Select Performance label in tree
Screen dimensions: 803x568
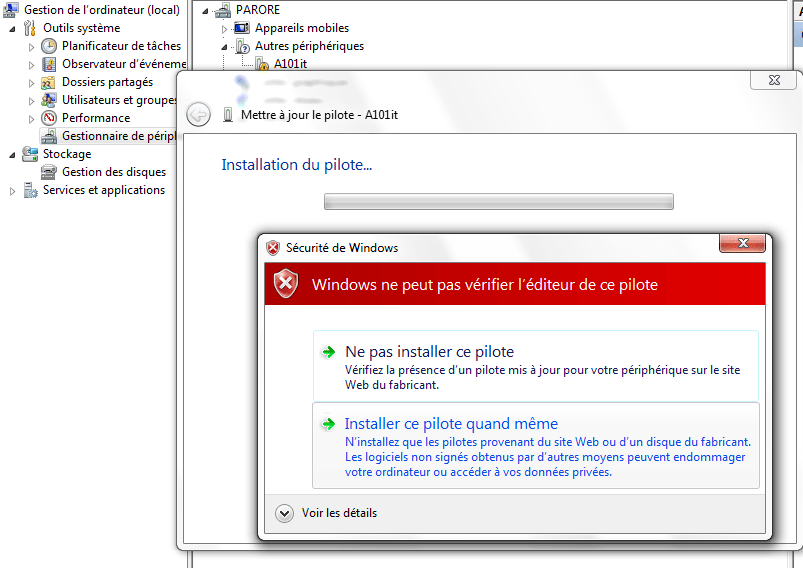(x=96, y=118)
